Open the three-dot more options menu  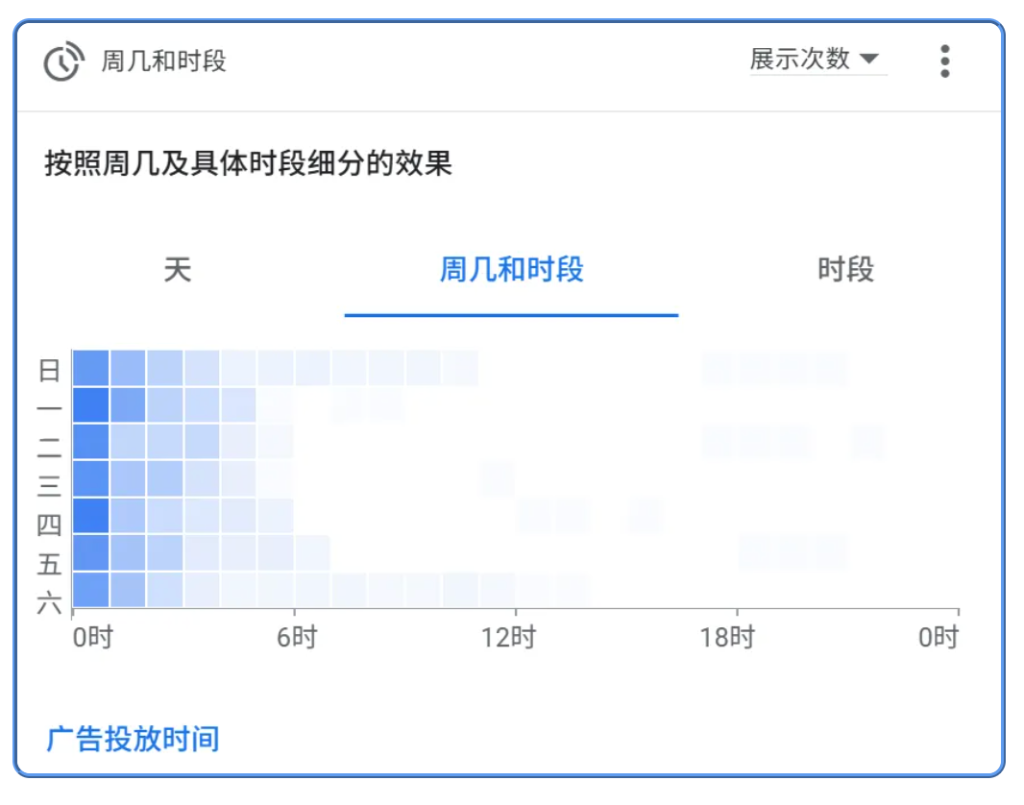(944, 61)
